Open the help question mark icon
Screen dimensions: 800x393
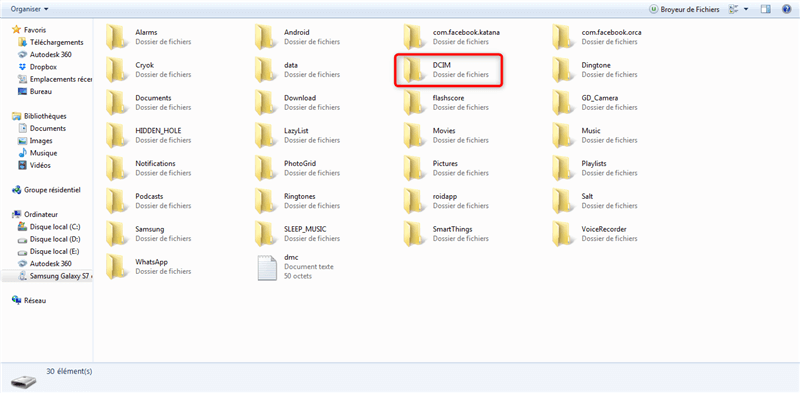786,9
